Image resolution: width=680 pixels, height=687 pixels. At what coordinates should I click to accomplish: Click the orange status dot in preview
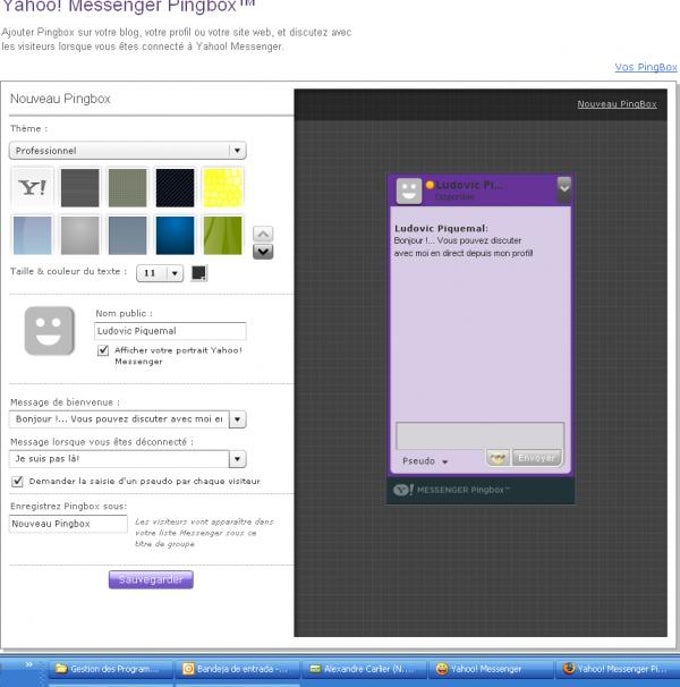(x=430, y=185)
